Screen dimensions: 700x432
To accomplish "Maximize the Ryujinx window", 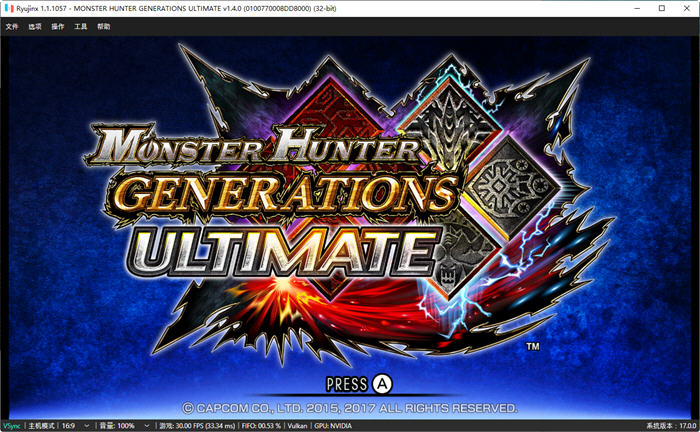I will 662,8.
